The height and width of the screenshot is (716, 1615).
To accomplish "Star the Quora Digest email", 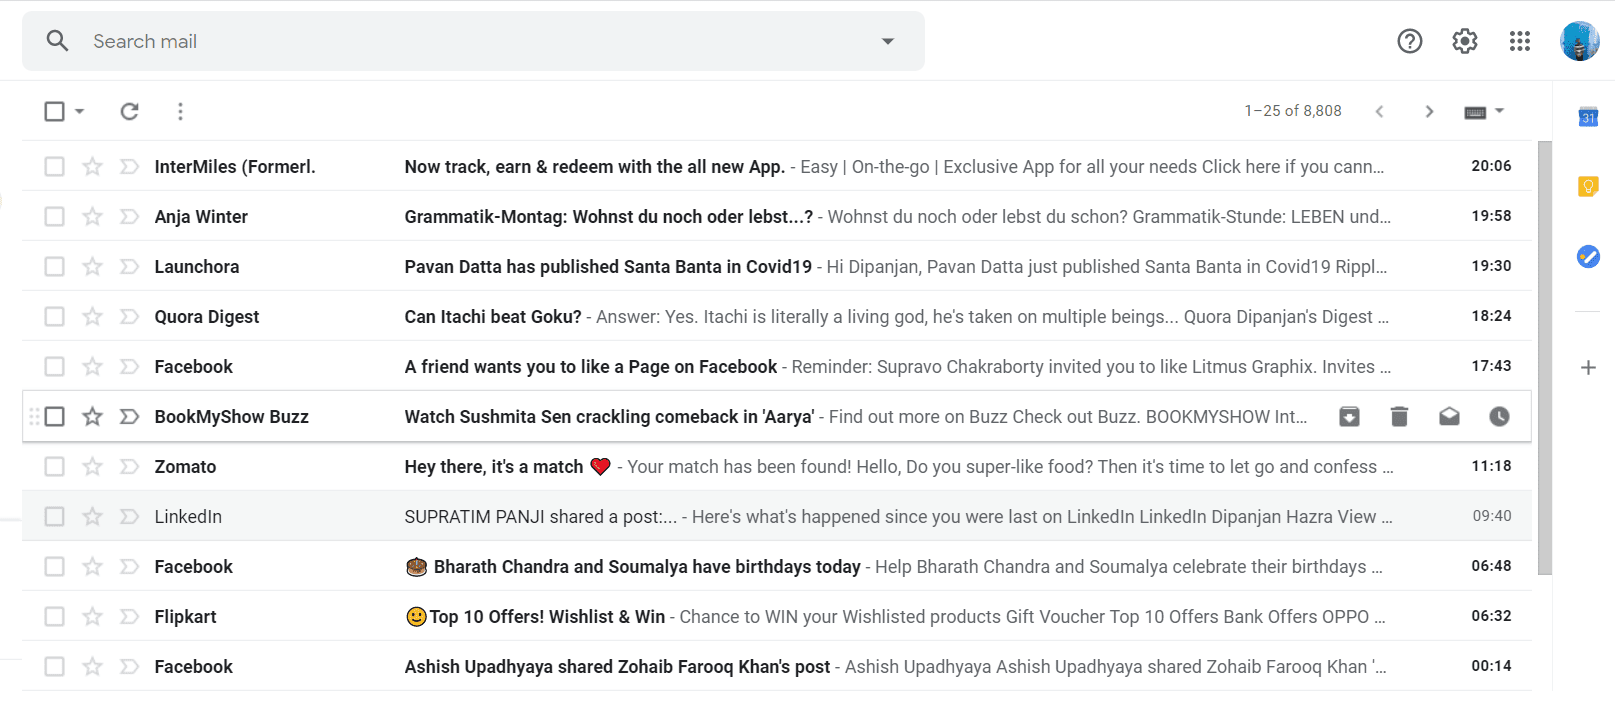I will (92, 317).
